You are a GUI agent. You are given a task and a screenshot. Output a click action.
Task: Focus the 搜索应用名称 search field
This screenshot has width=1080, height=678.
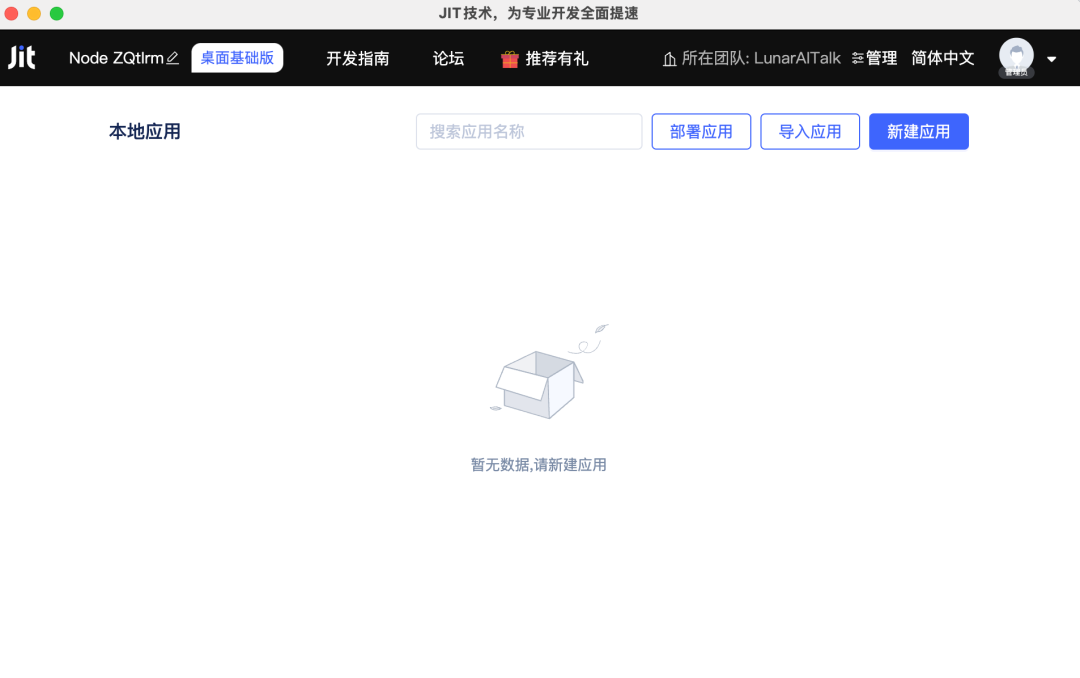[x=529, y=132]
